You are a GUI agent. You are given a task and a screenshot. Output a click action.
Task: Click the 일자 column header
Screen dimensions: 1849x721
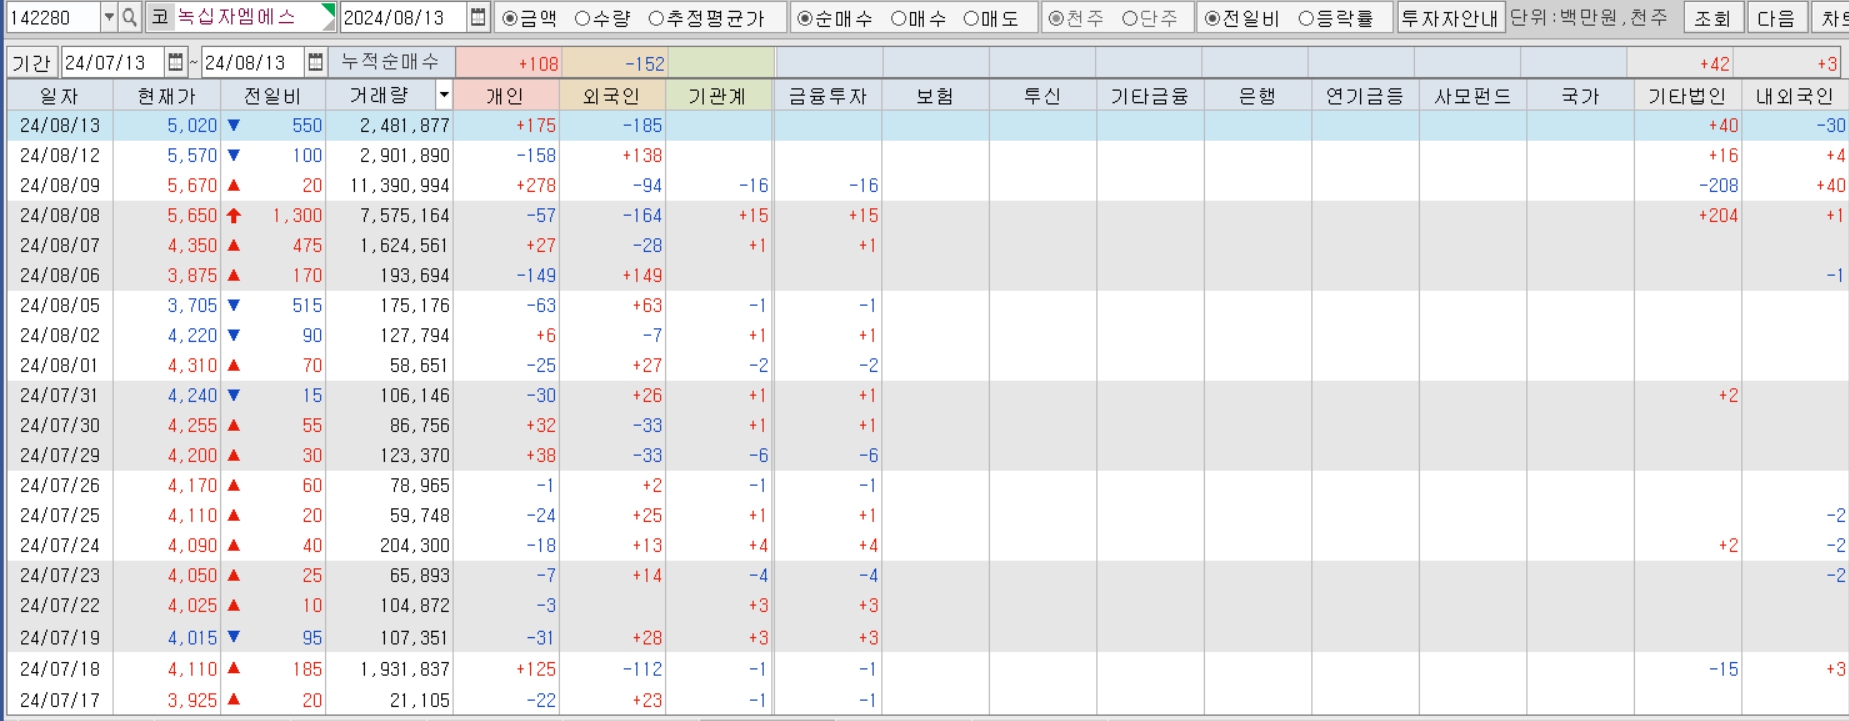point(59,96)
